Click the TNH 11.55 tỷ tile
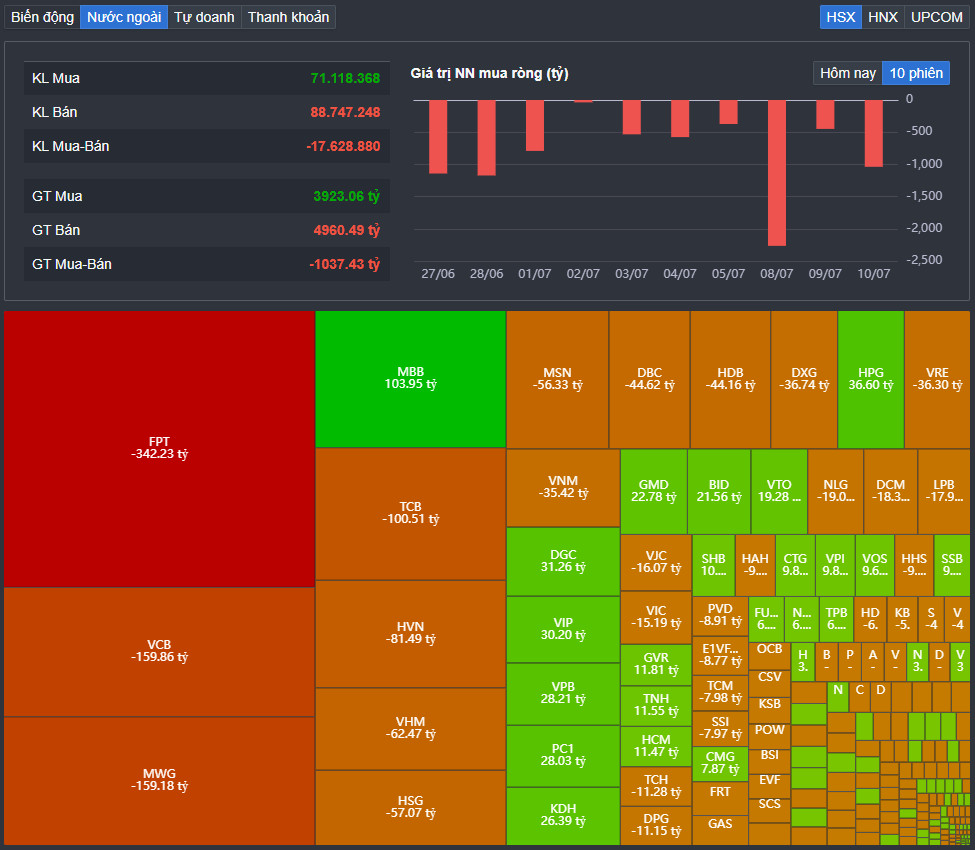The width and height of the screenshot is (975, 850). 656,706
